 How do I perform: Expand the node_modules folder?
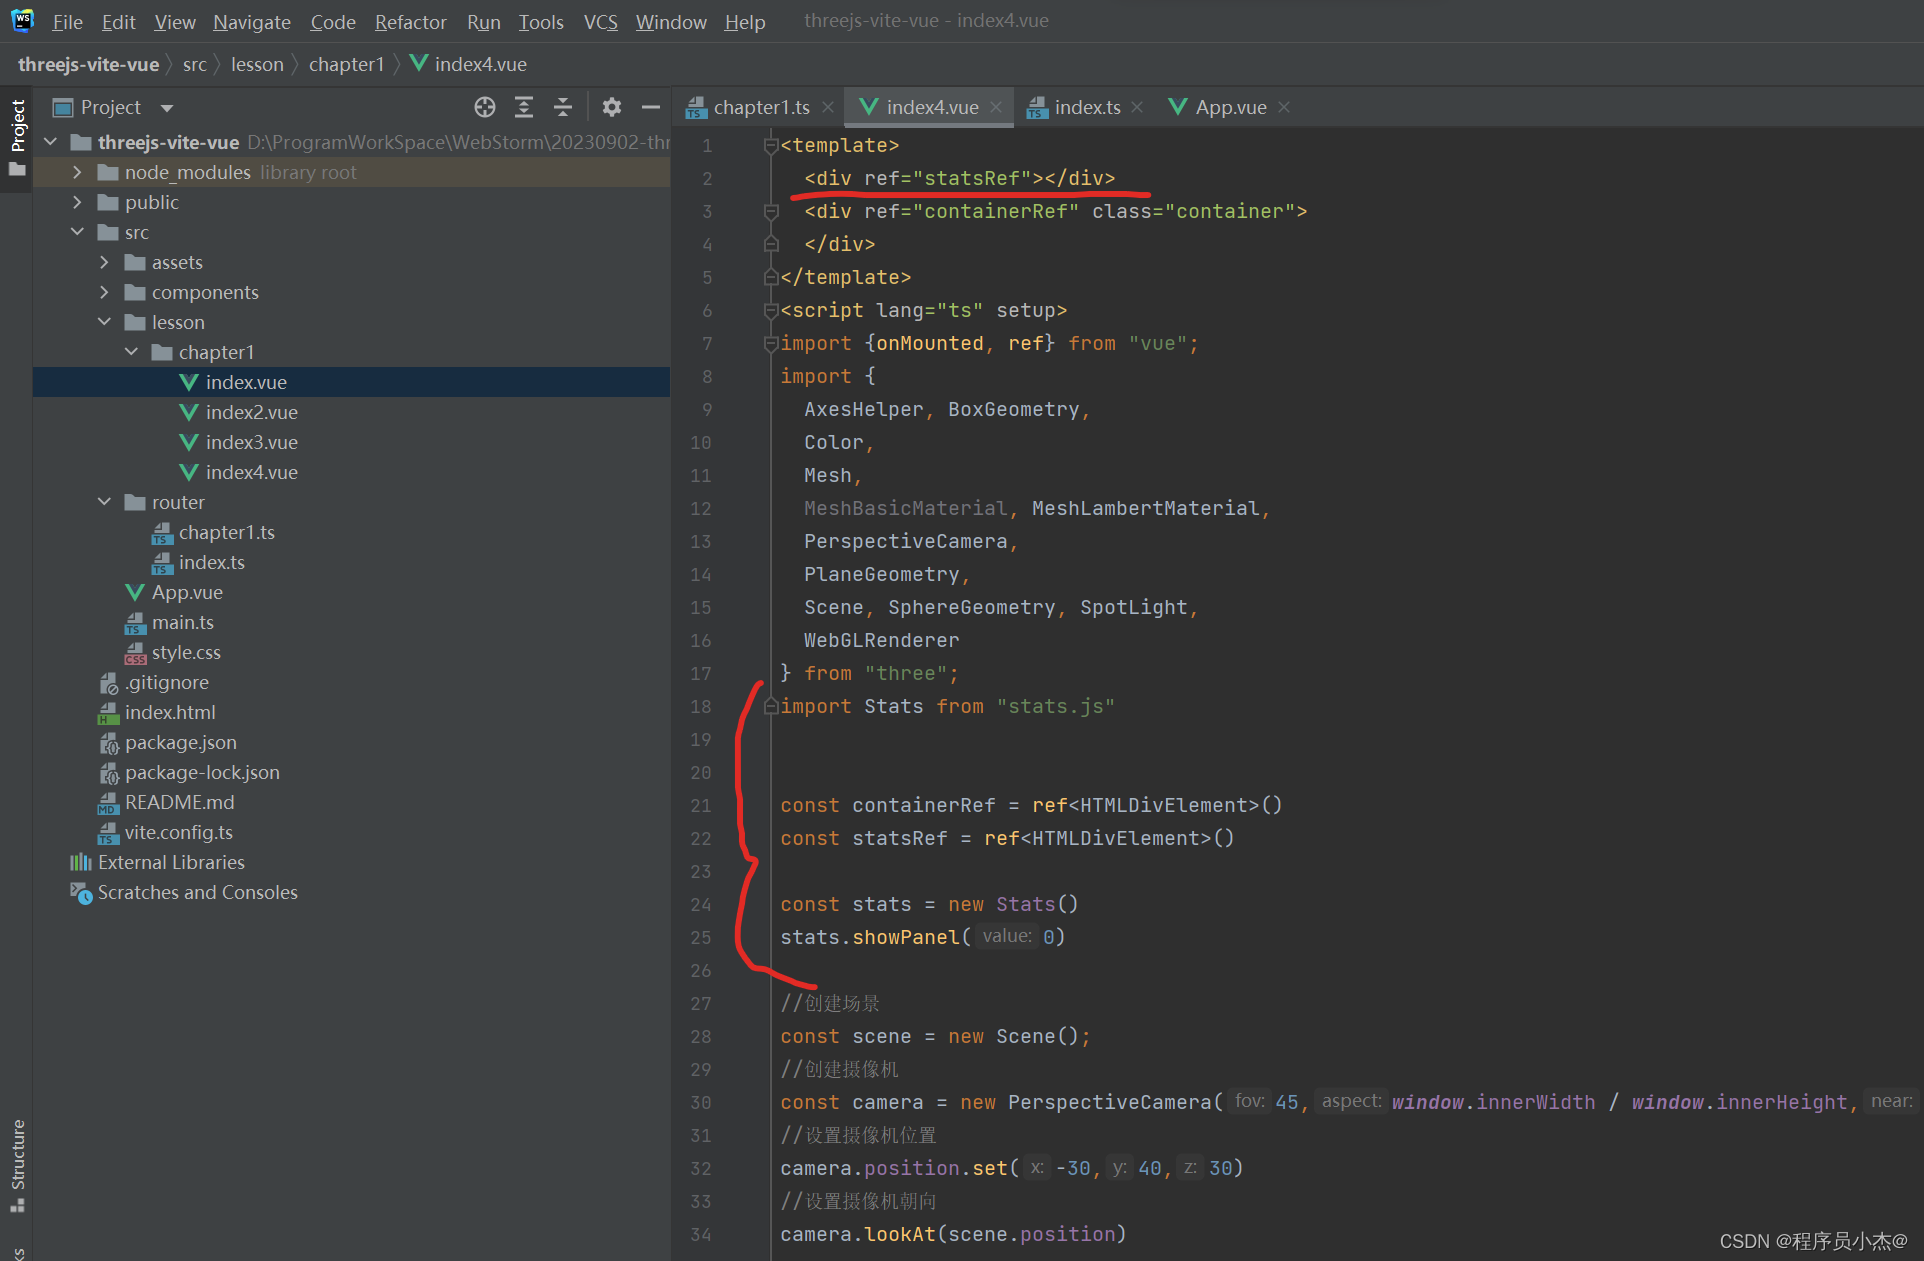click(x=77, y=172)
